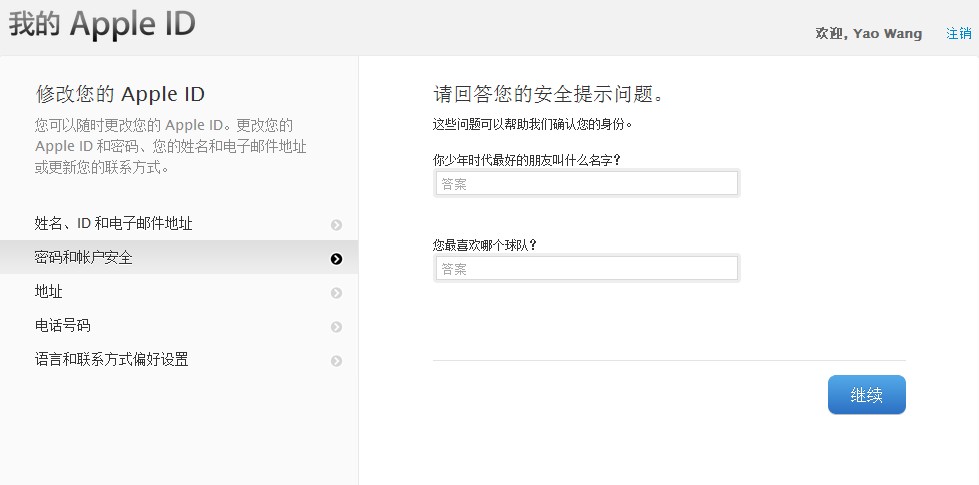This screenshot has width=979, height=485.
Task: Open 语言和联系方式偏好设置 section
Action: point(111,360)
